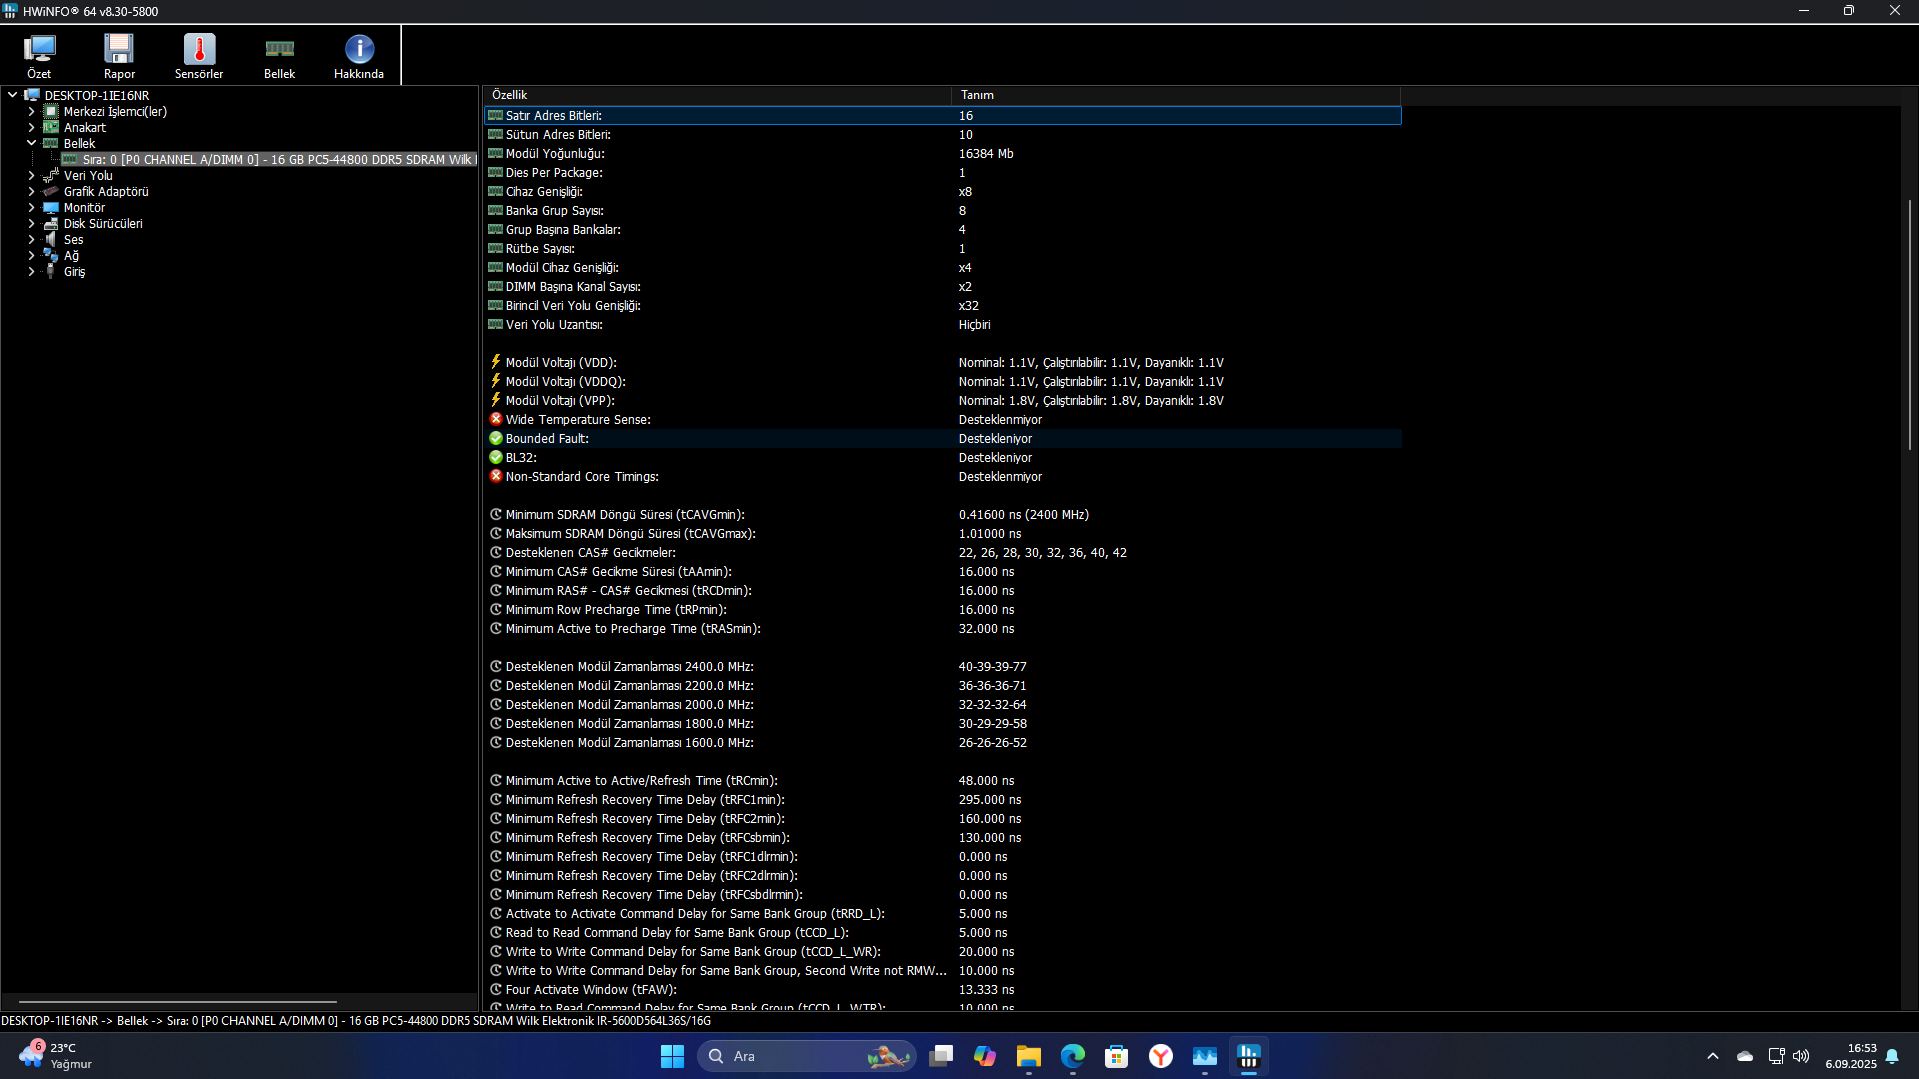Viewport: 1919px width, 1079px height.
Task: Collapse the DESKTOP-1IE16NR root node
Action: pos(12,95)
